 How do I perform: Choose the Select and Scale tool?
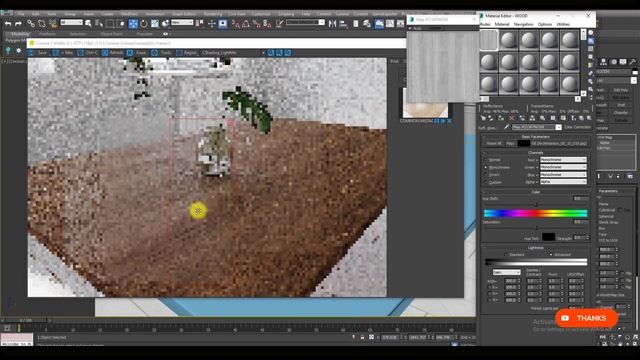pyautogui.click(x=155, y=24)
